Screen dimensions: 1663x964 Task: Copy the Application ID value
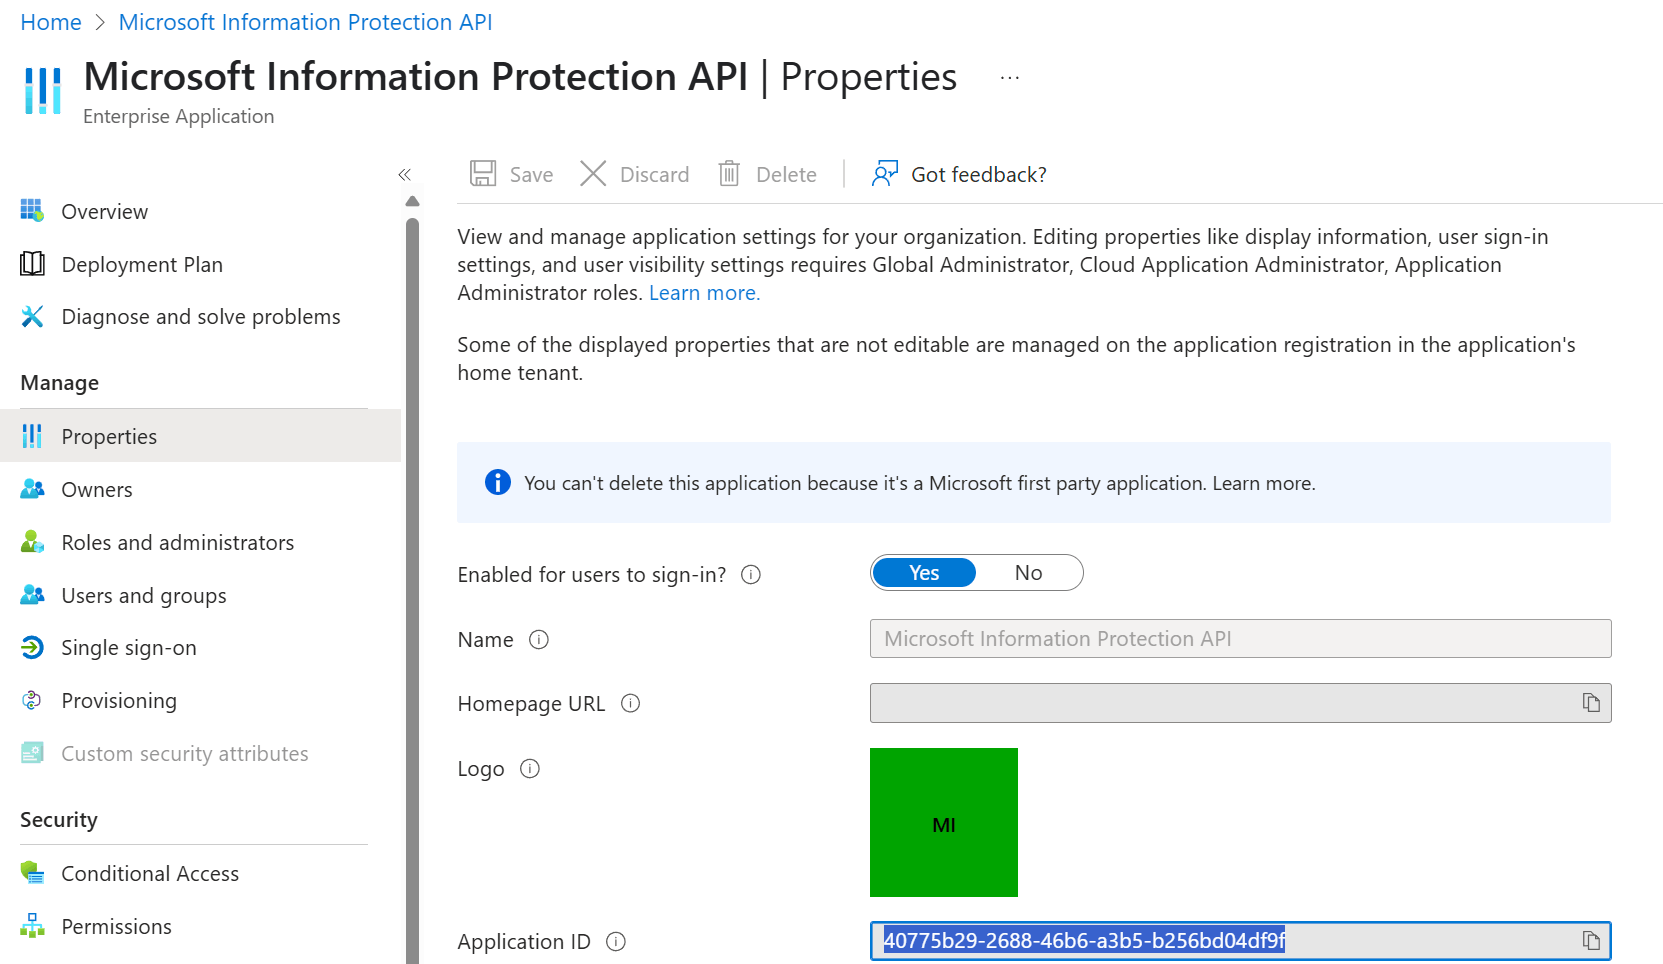(x=1590, y=940)
